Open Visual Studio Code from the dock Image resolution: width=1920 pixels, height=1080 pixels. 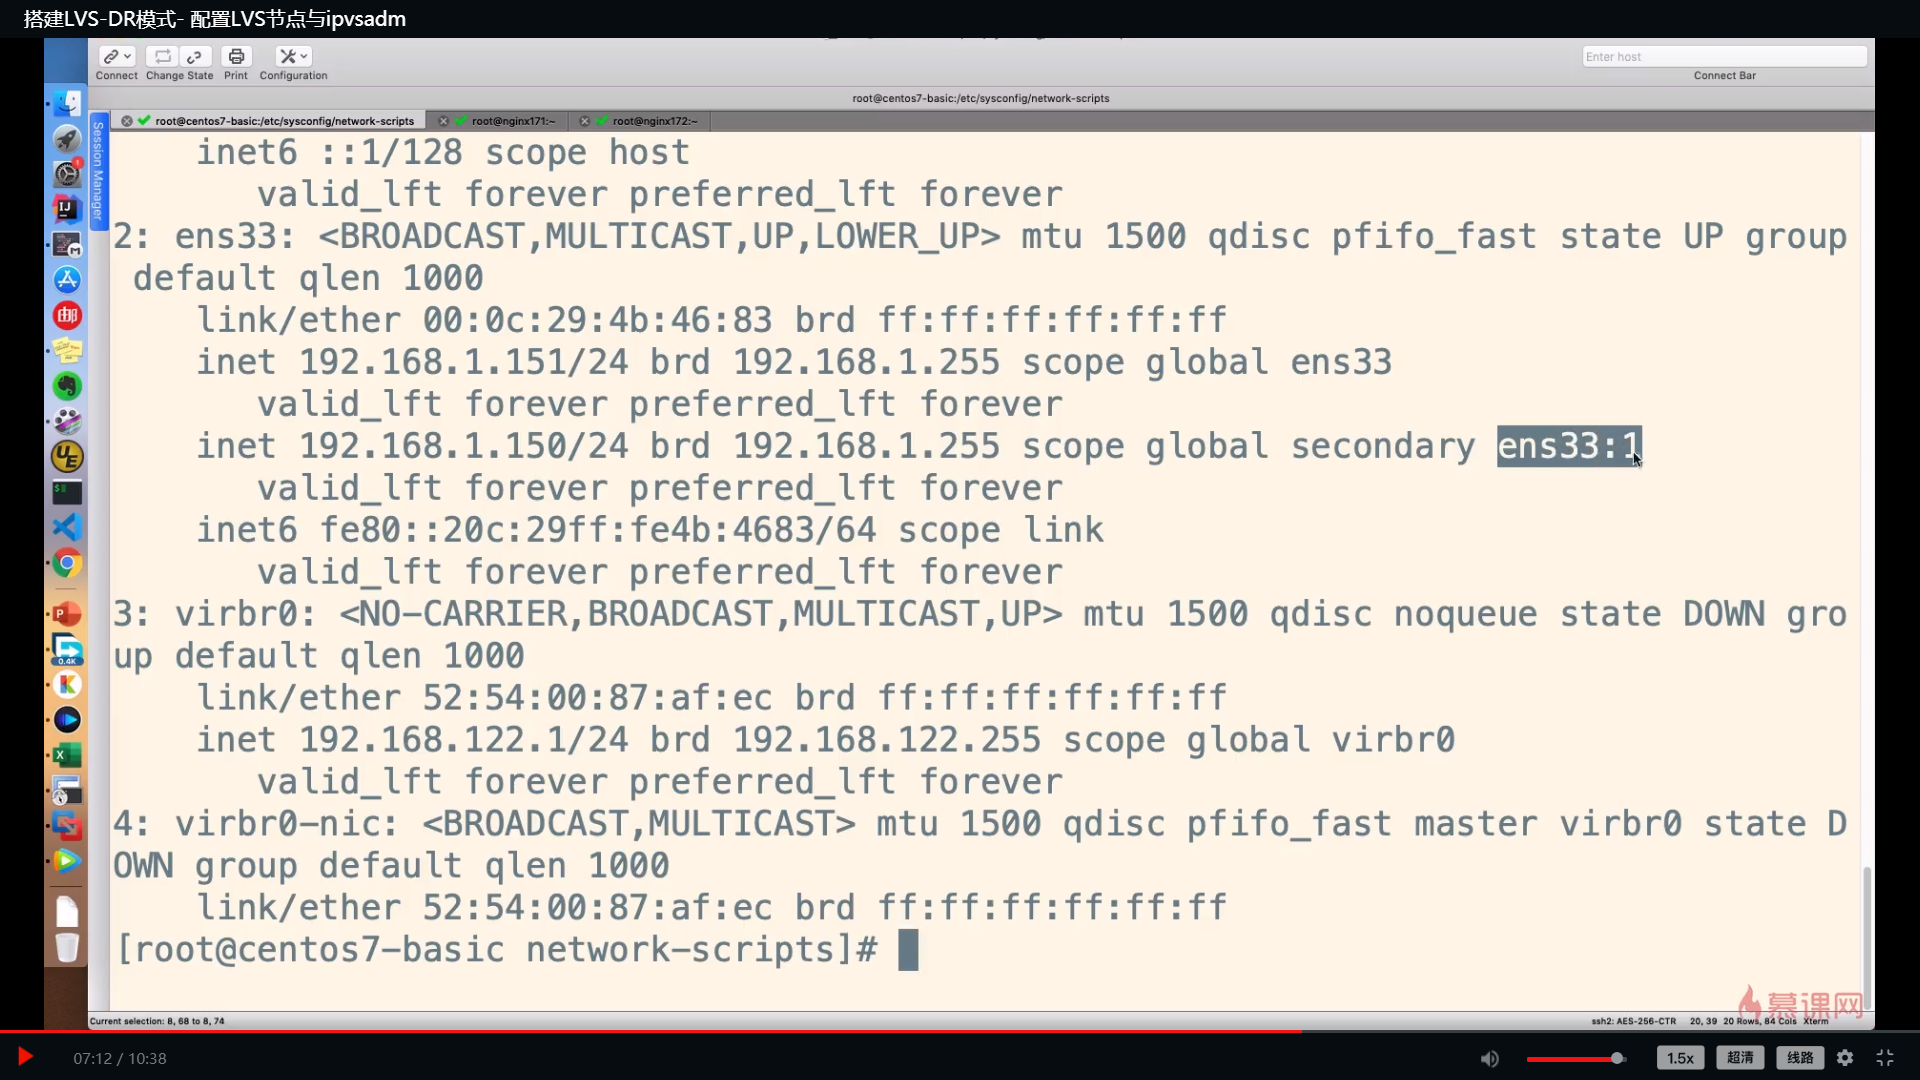[x=67, y=527]
